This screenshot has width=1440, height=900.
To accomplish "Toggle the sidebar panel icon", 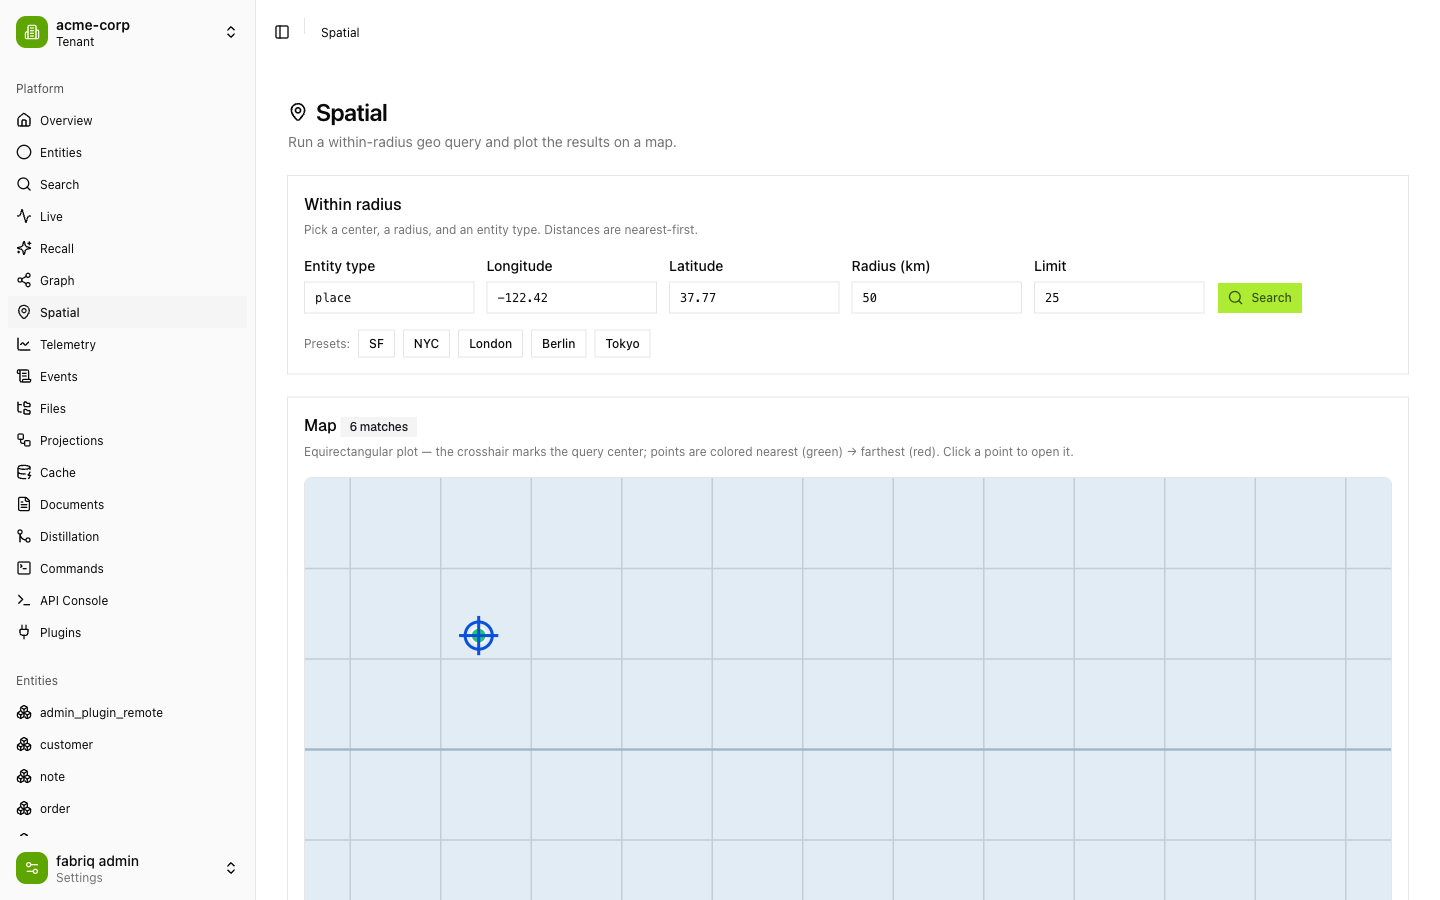I will 282,32.
